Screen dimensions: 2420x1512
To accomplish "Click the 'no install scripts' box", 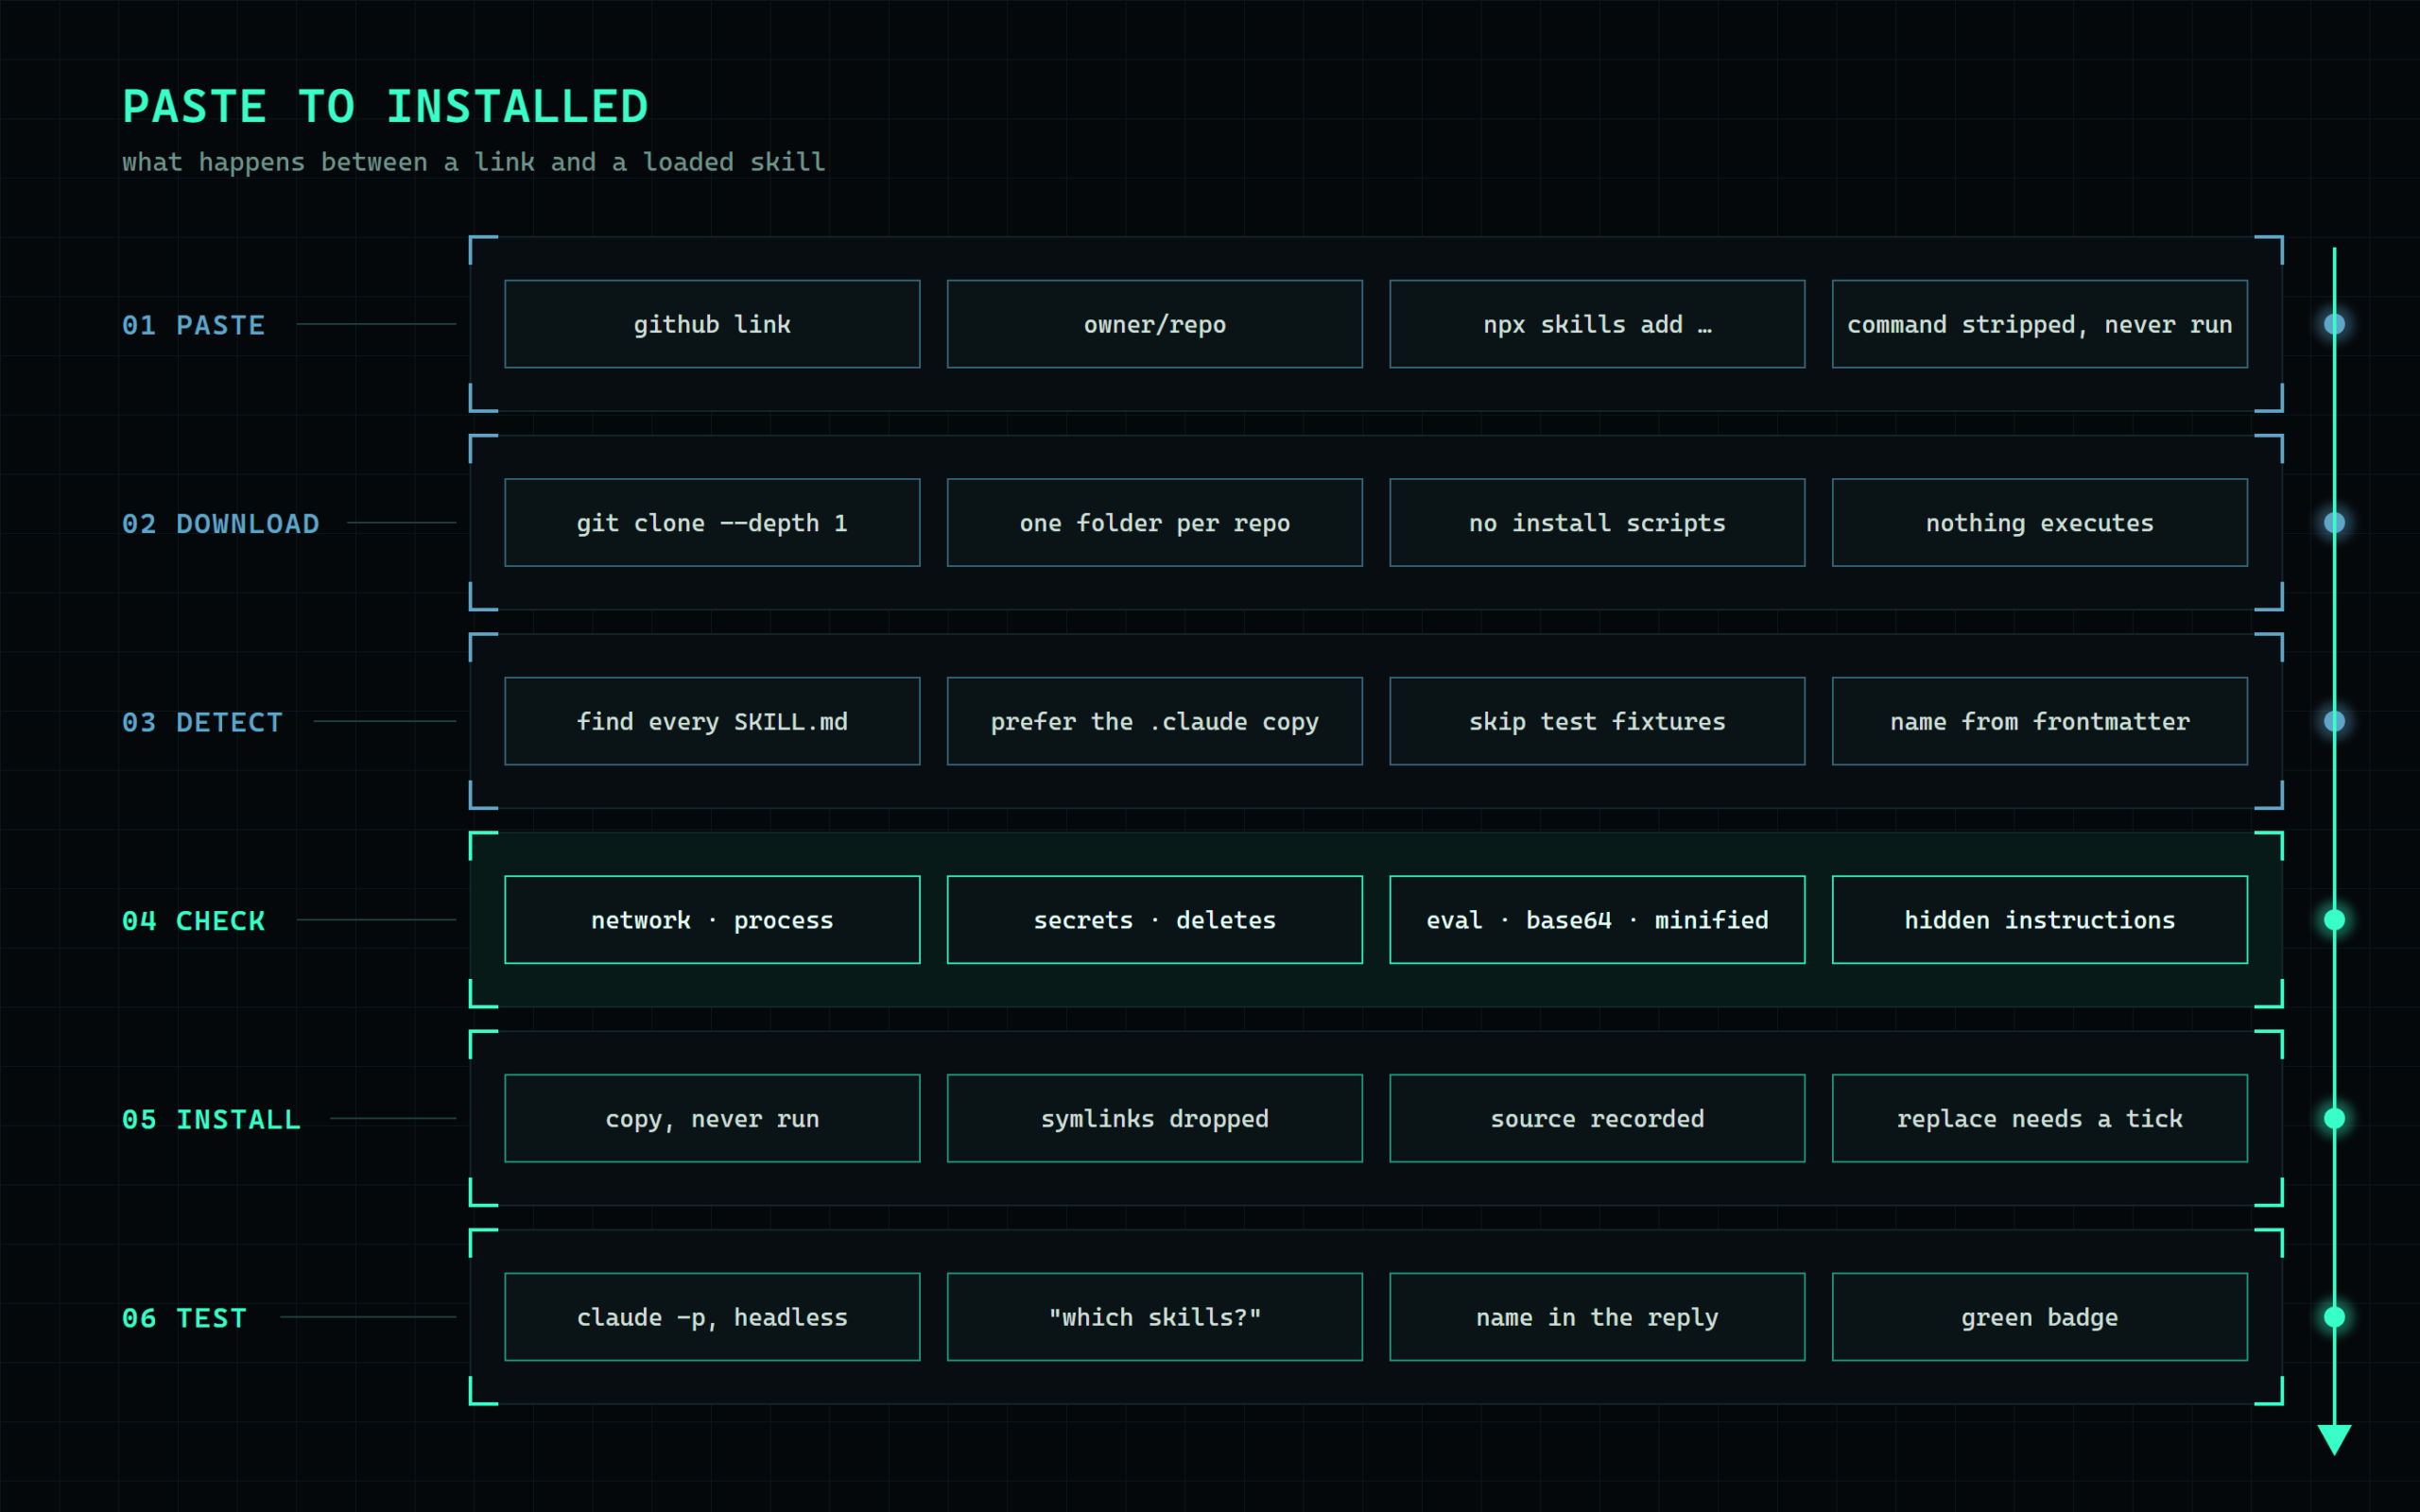I will coord(1597,523).
